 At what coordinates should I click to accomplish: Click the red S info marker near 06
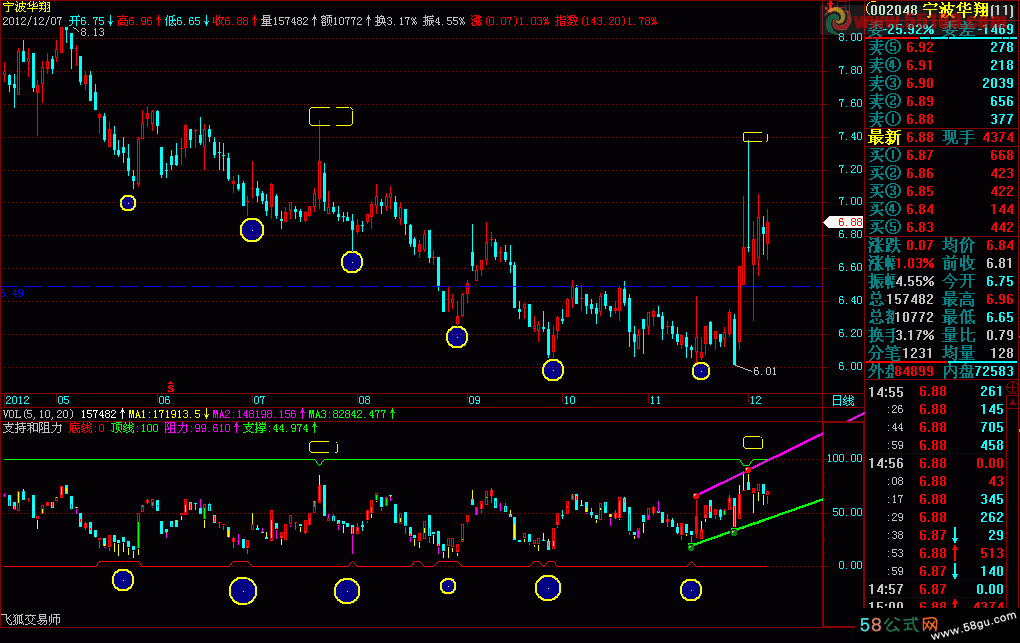point(170,387)
